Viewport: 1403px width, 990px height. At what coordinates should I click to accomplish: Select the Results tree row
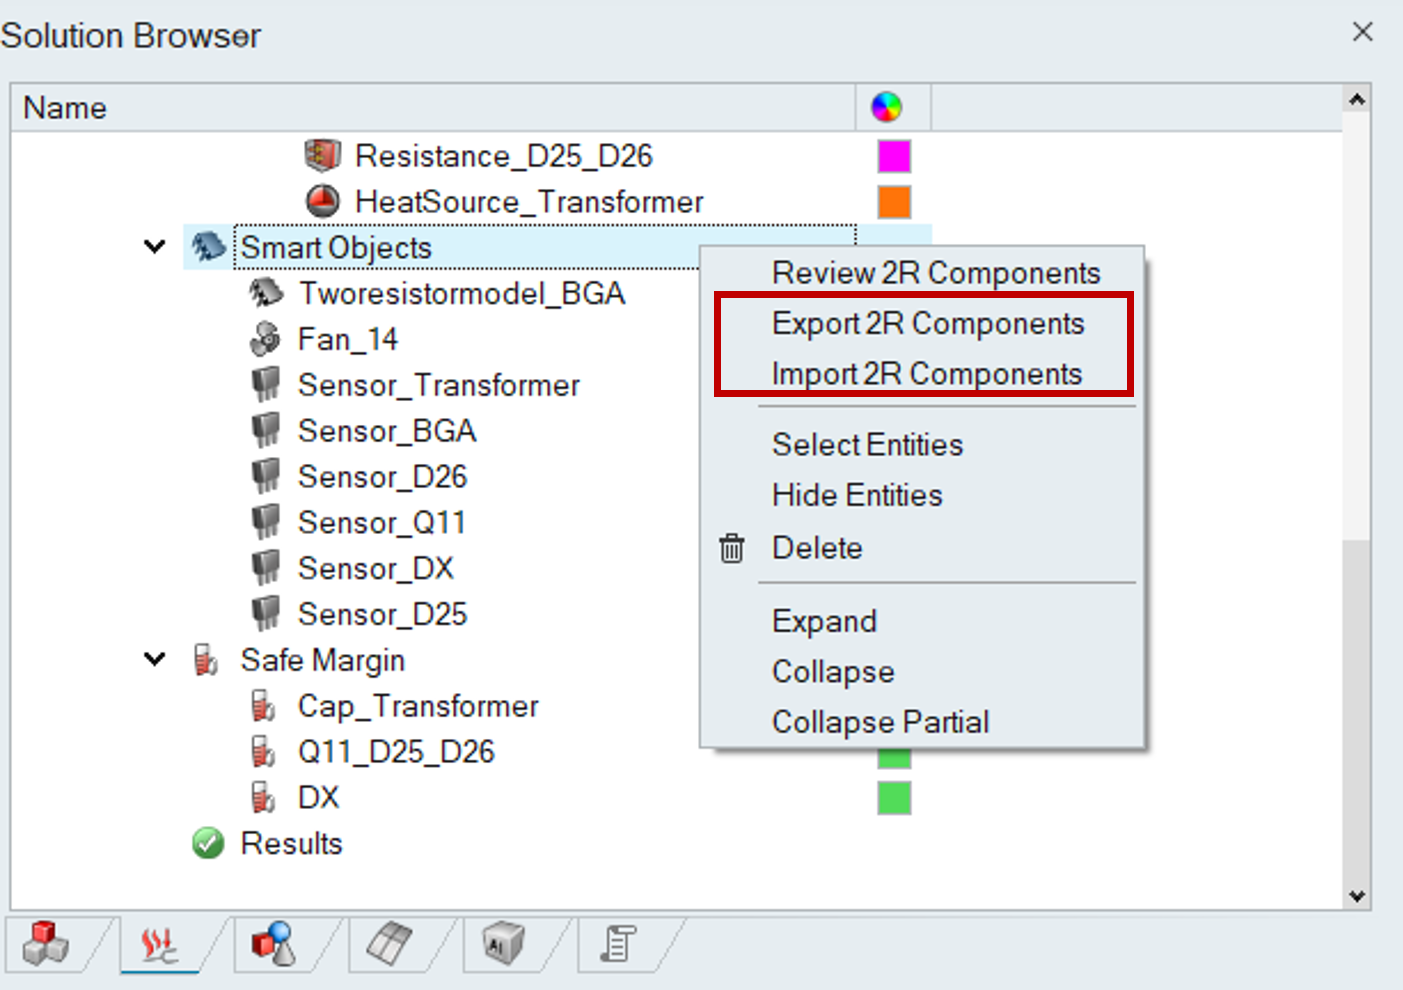291,844
